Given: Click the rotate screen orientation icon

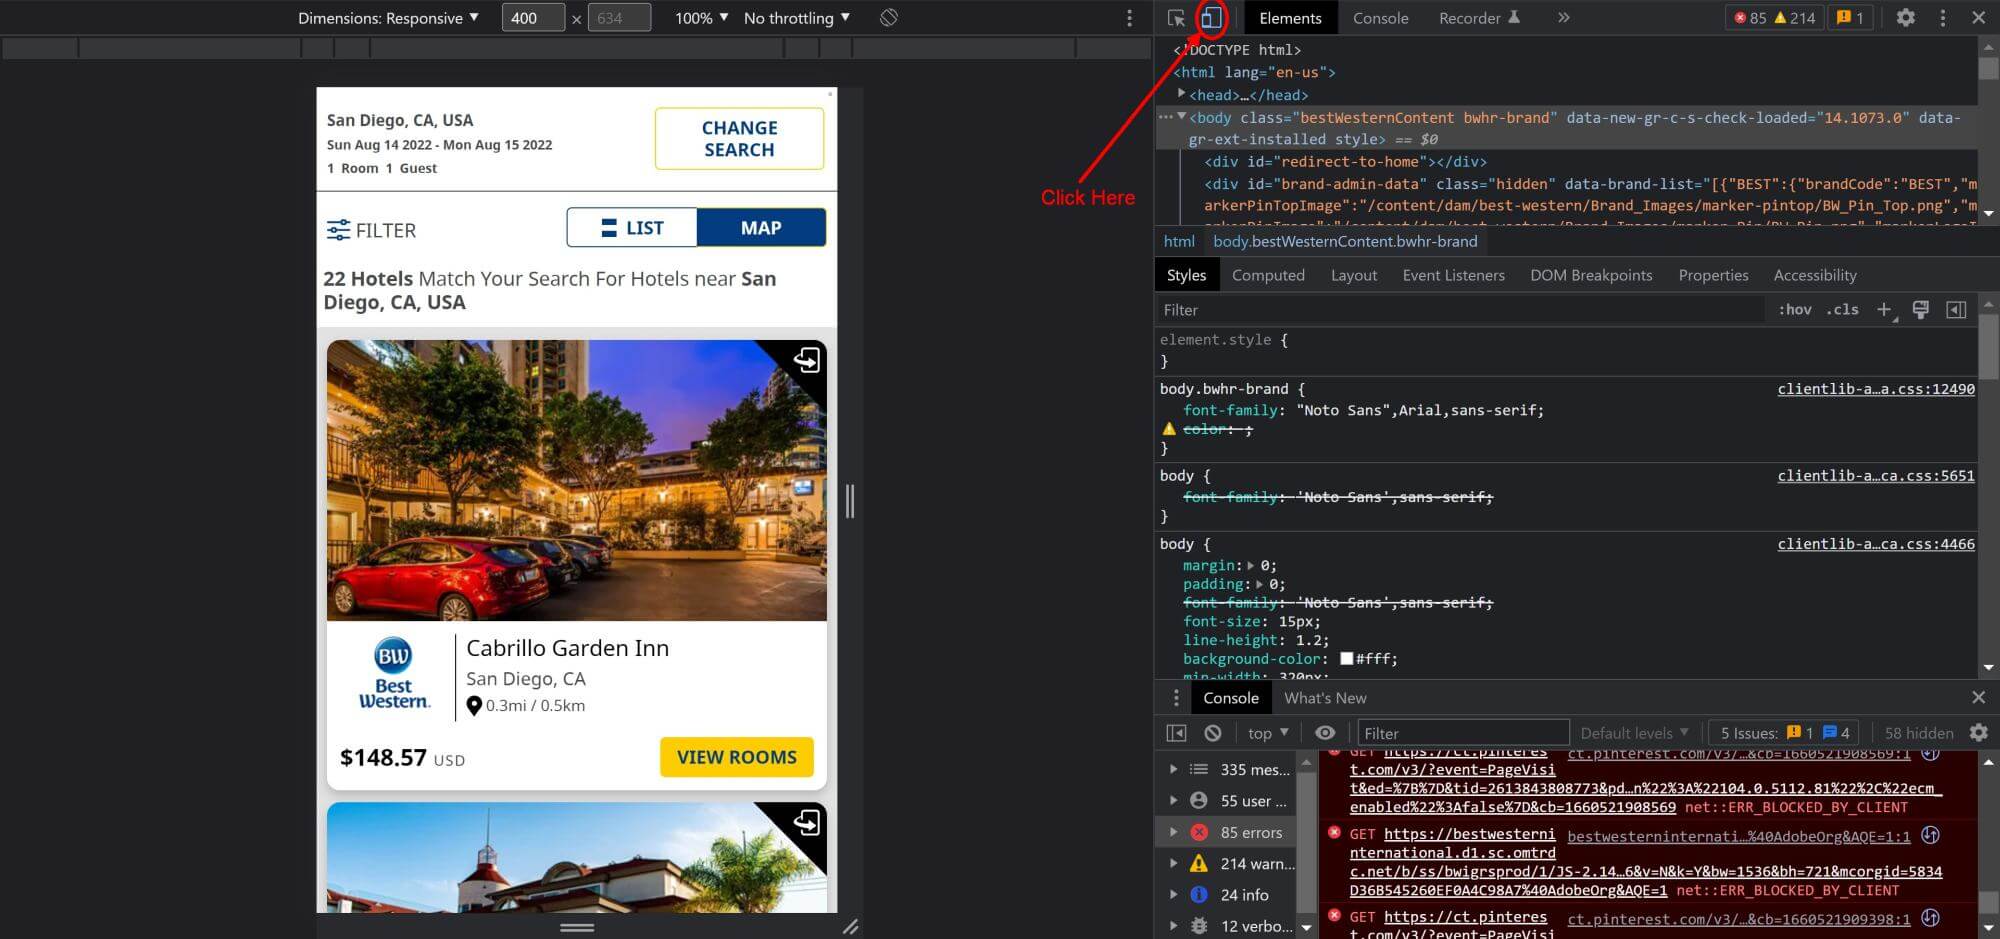Looking at the screenshot, I should click(x=888, y=18).
